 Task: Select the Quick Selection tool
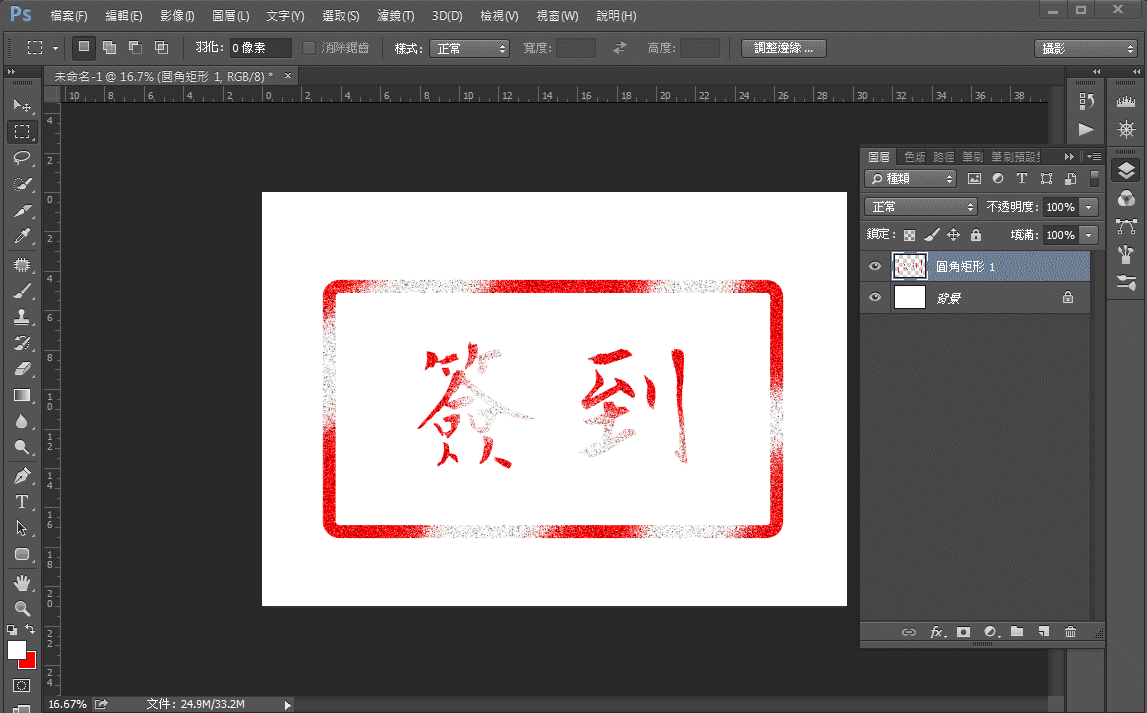click(x=22, y=184)
